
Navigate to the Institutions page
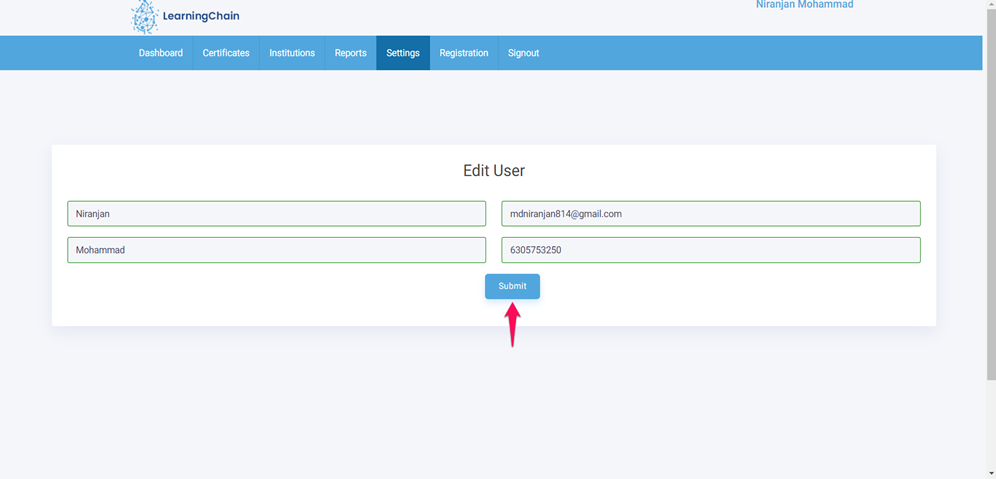(292, 53)
